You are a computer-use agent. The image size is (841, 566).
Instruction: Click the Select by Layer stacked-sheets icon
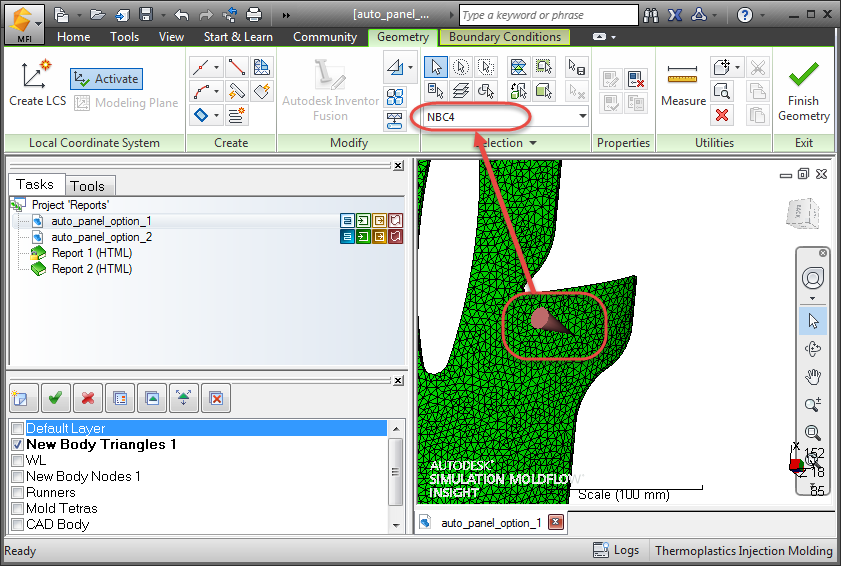[461, 91]
